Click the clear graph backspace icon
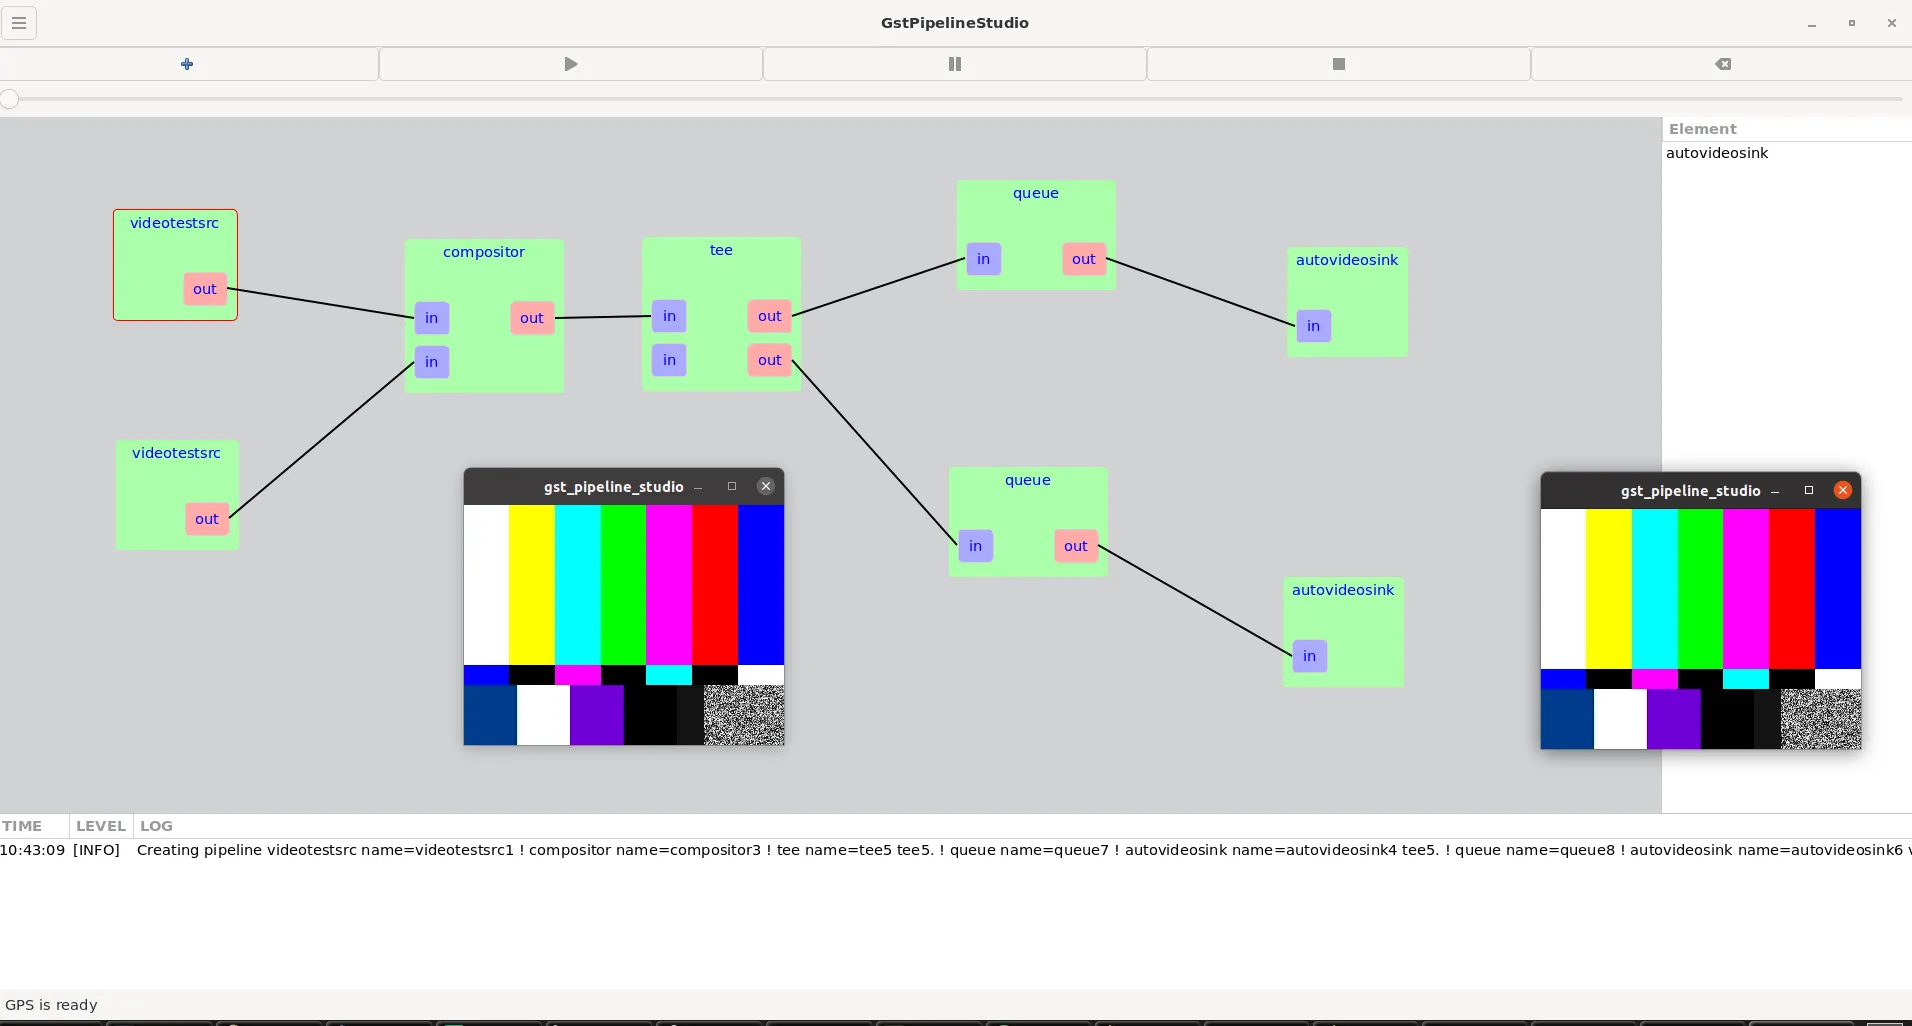Image resolution: width=1912 pixels, height=1026 pixels. 1722,64
